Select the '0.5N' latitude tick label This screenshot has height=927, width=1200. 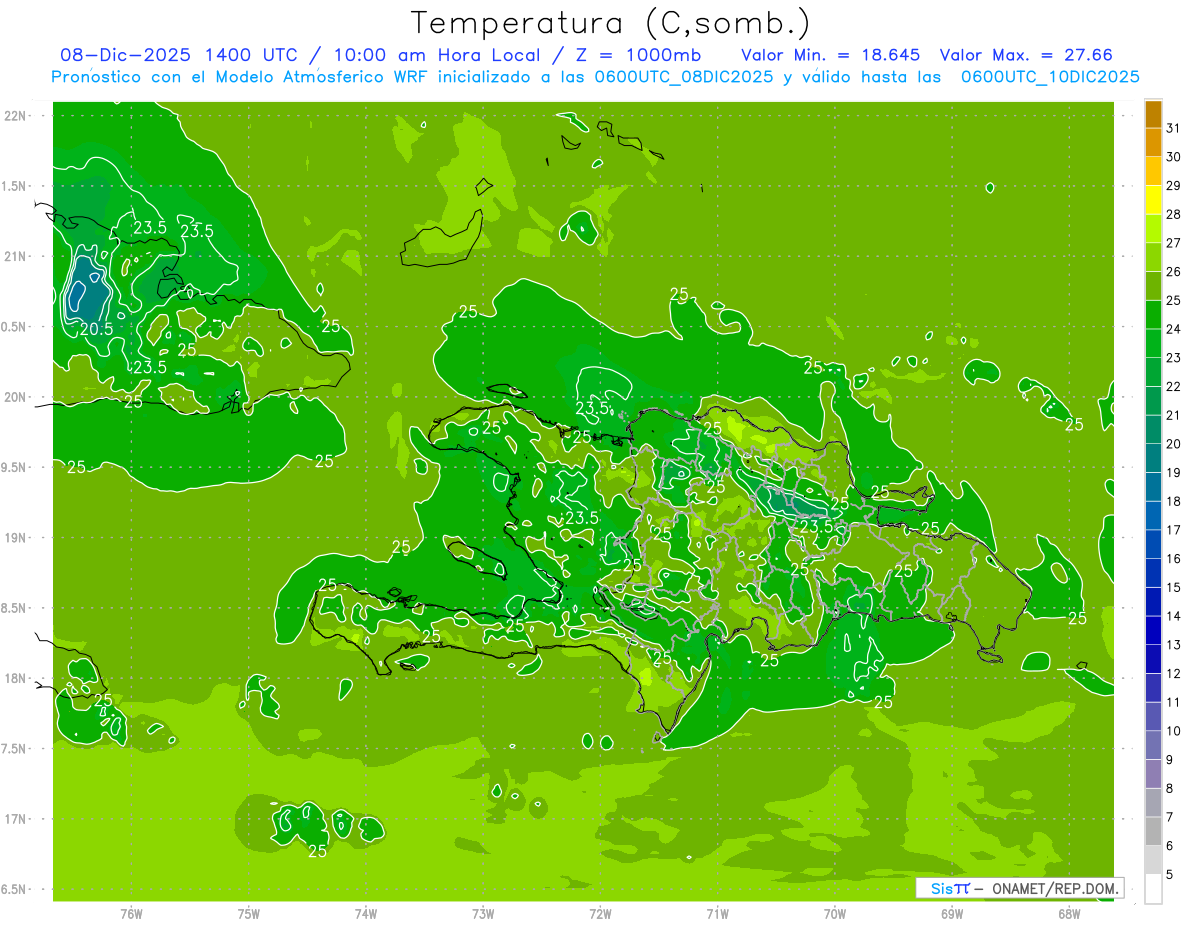(x=15, y=327)
